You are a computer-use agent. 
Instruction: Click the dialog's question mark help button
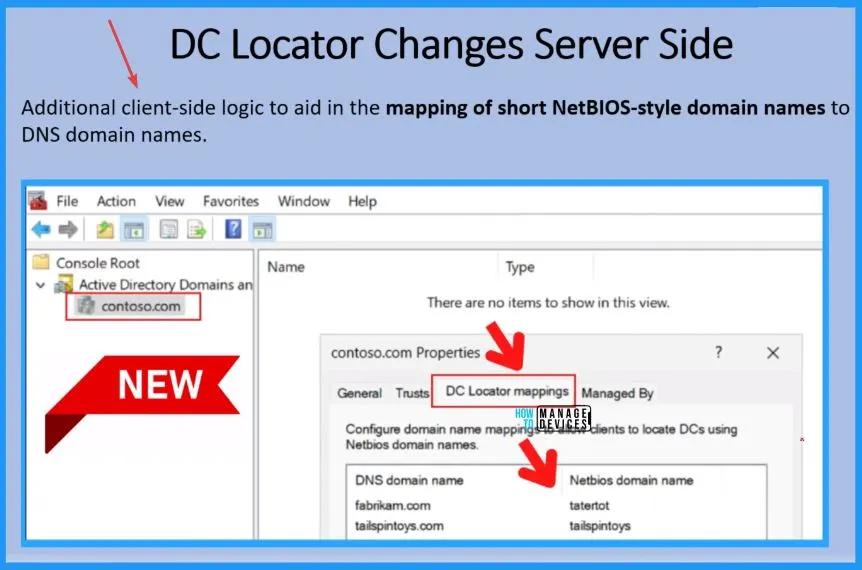pyautogui.click(x=719, y=352)
